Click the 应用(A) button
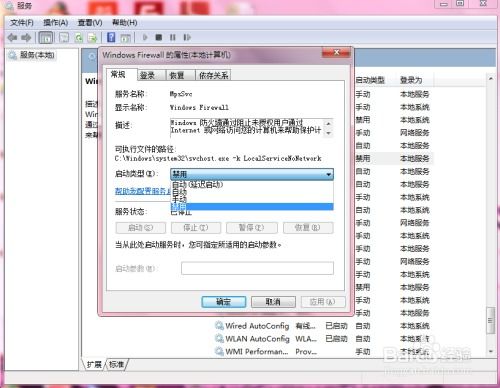The height and width of the screenshot is (388, 500). 323,302
